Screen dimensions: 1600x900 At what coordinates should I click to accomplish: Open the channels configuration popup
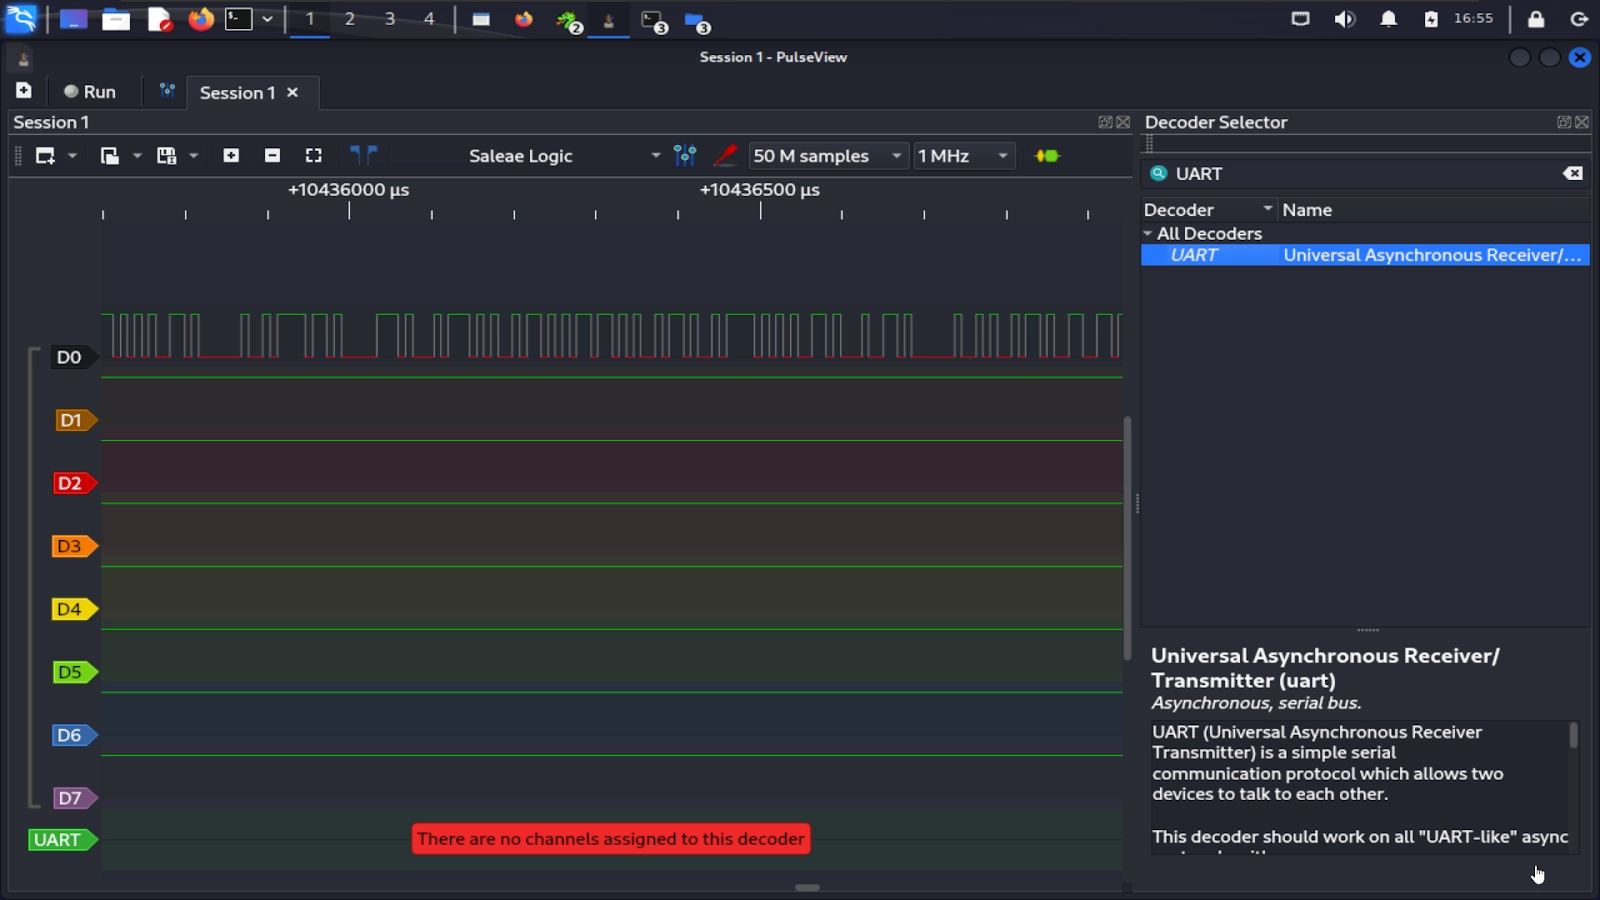coord(686,156)
